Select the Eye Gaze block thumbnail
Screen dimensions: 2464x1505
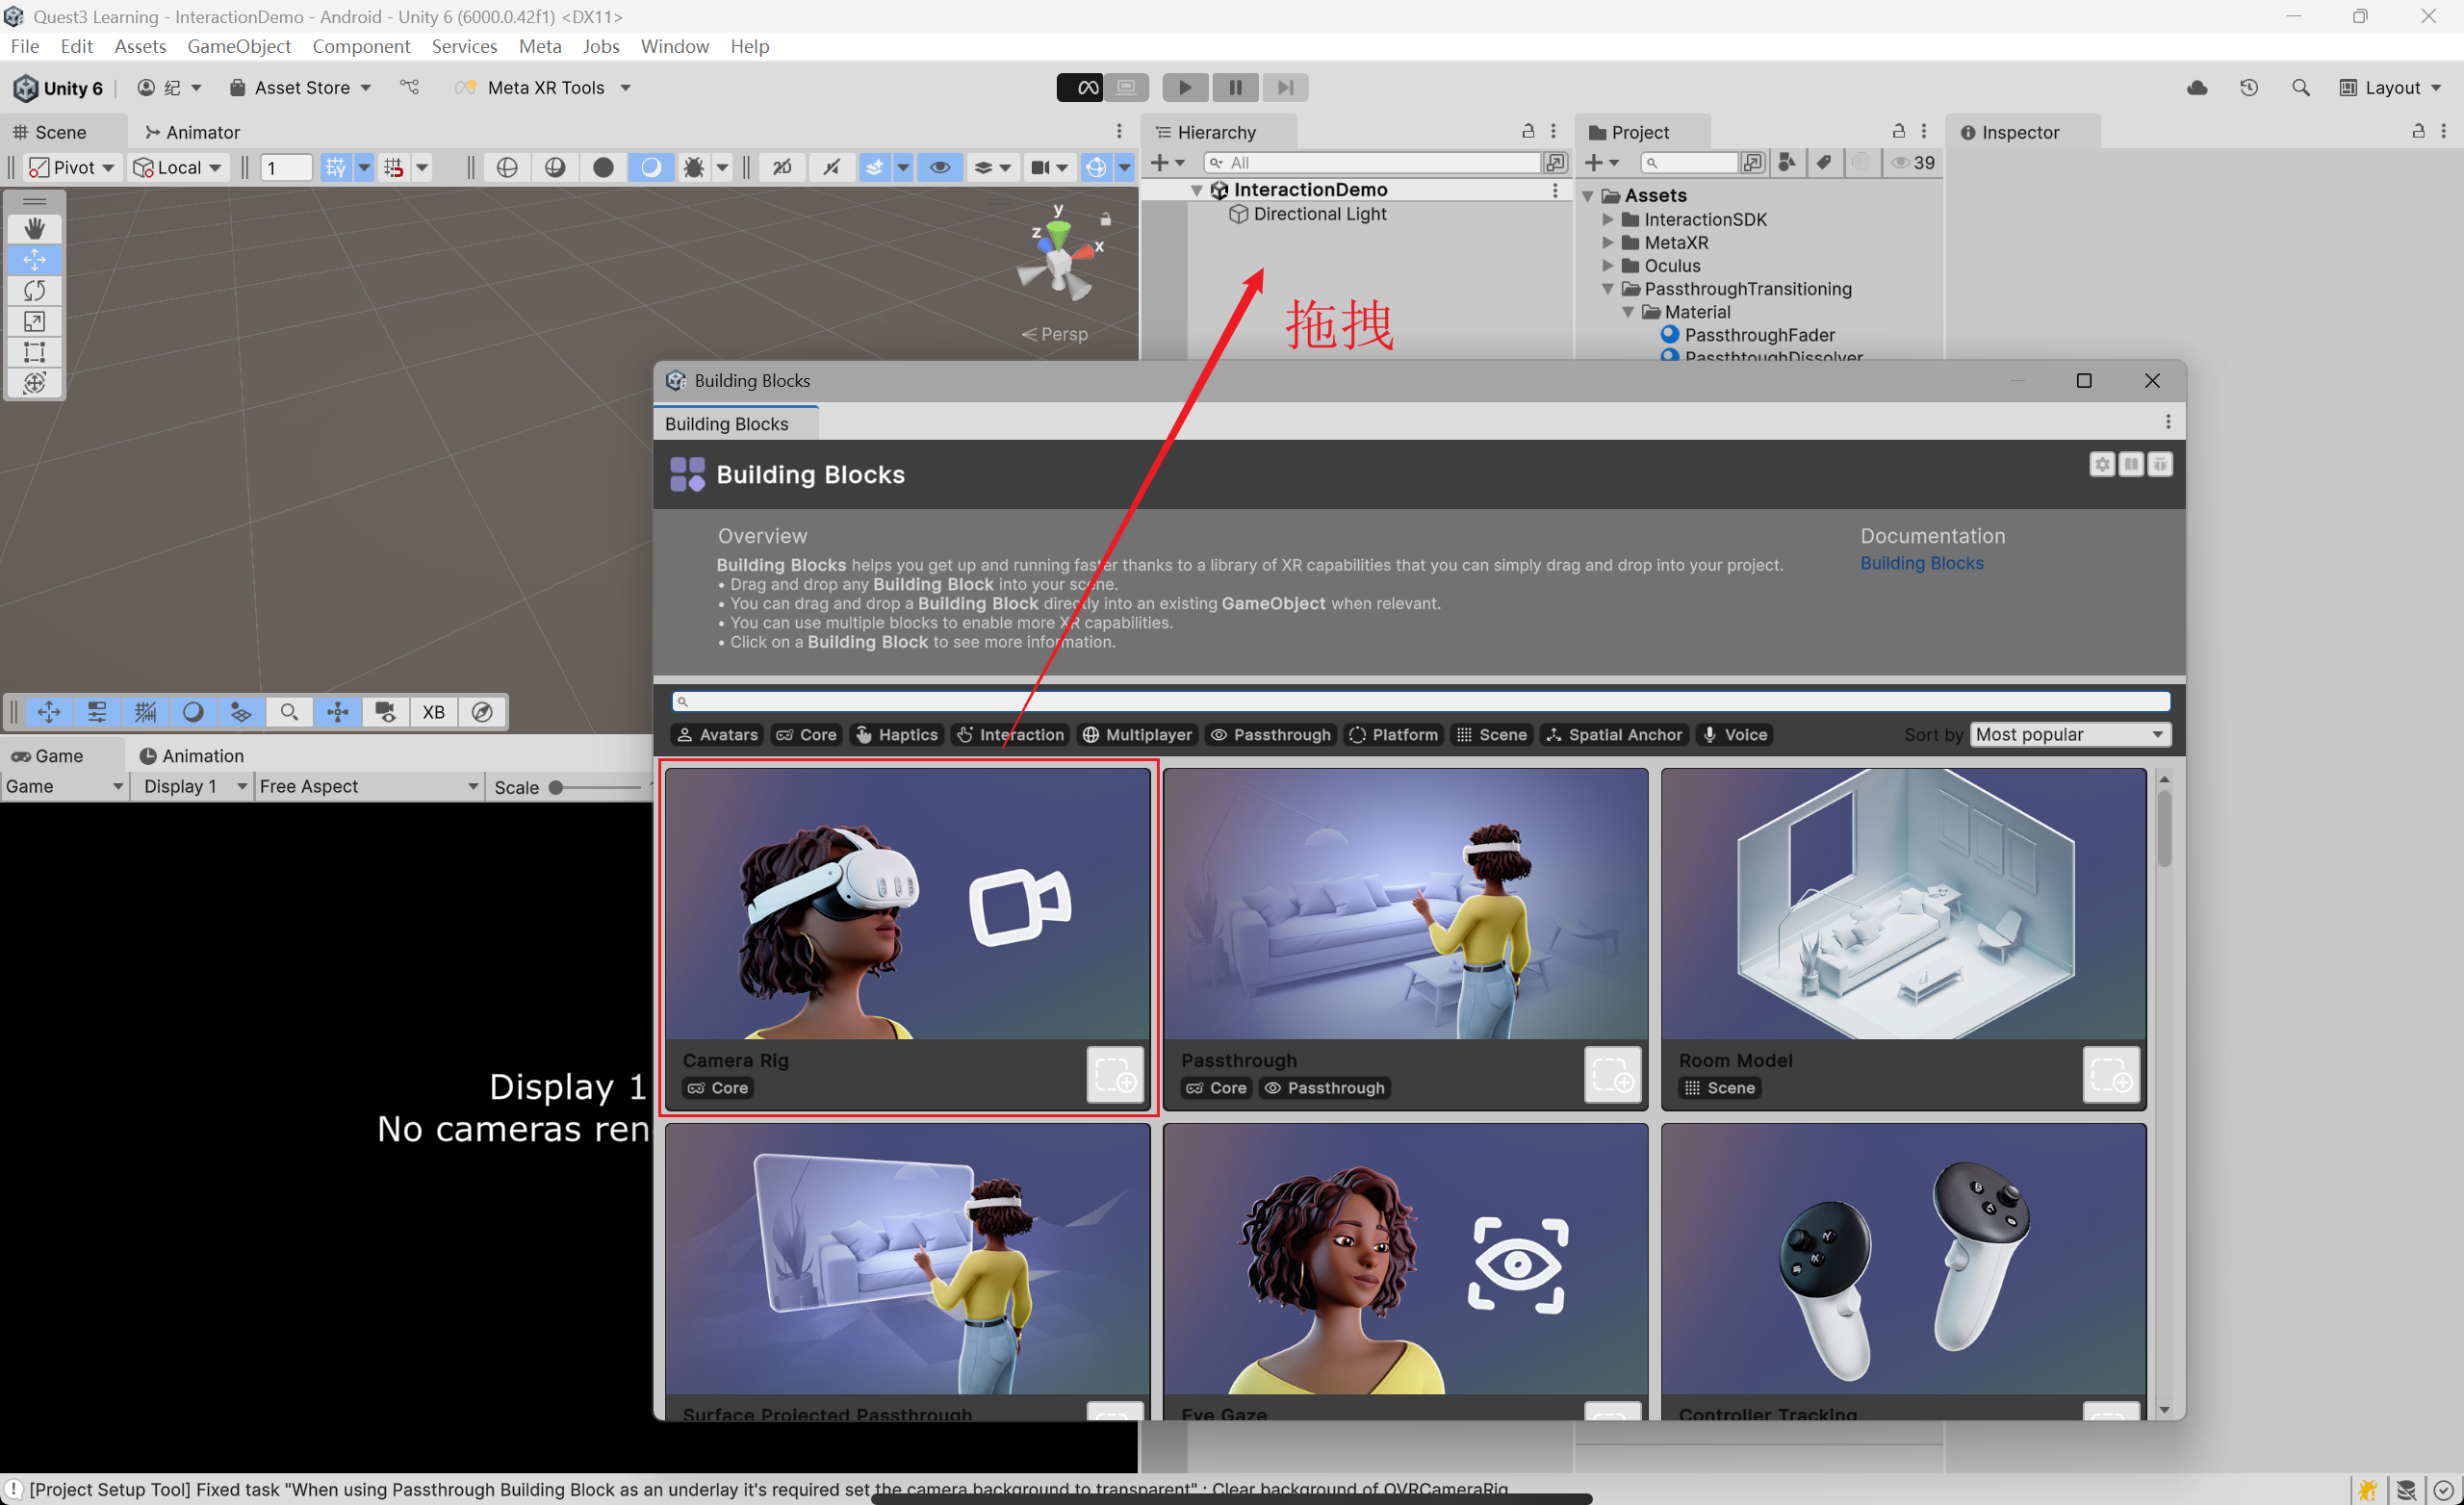click(x=1405, y=1259)
